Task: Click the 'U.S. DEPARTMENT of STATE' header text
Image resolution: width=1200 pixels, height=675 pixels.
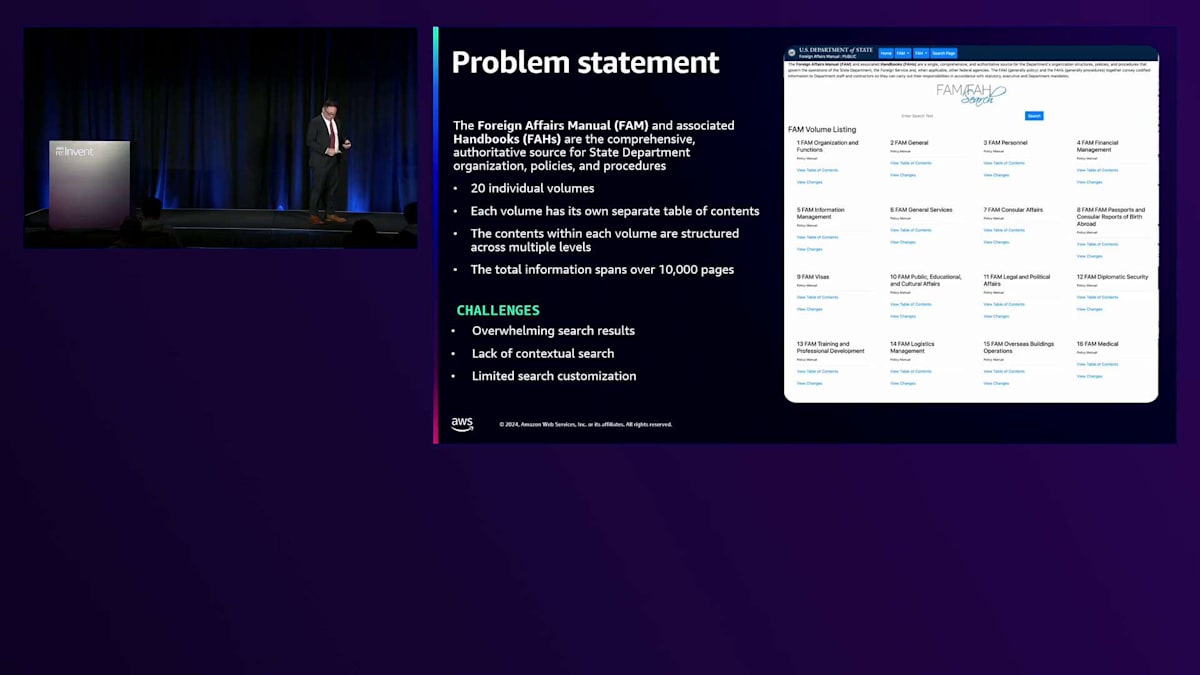Action: pos(836,49)
